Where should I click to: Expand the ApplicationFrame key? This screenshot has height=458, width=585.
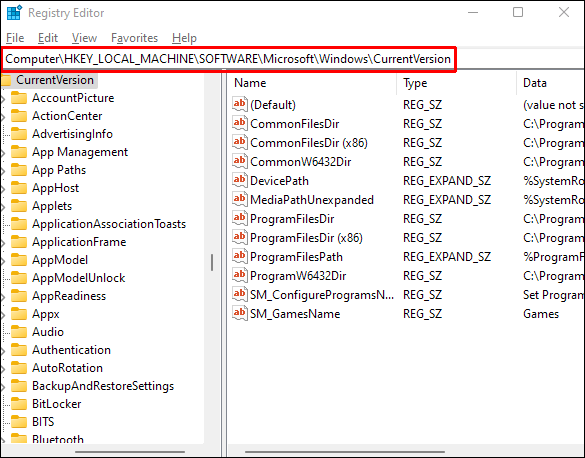[x=3, y=243]
